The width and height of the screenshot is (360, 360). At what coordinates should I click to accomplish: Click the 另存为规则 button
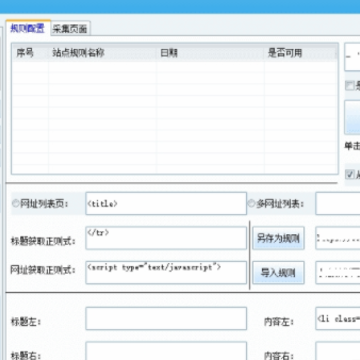tap(278, 238)
